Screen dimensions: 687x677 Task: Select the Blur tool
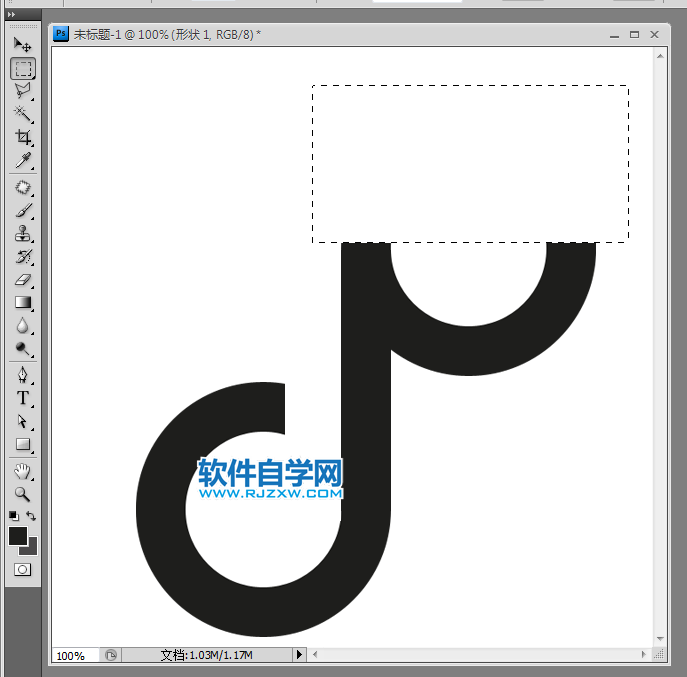[23, 326]
